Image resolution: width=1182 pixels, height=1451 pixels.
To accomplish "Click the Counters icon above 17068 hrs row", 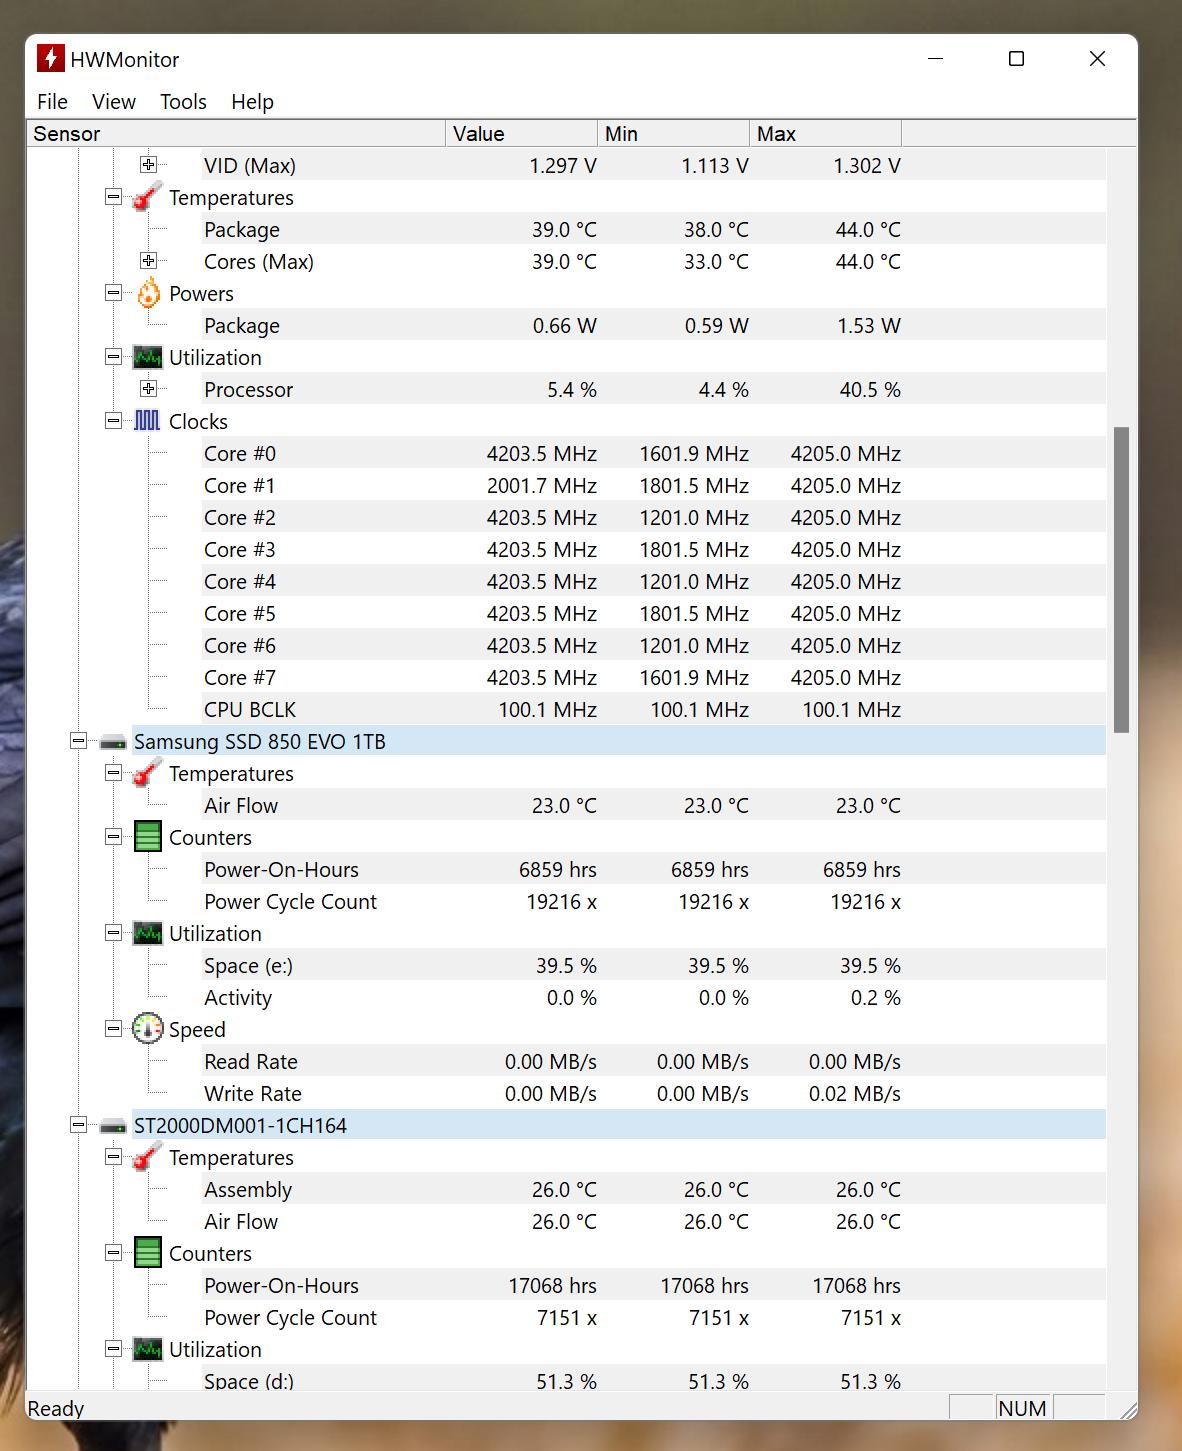I will point(147,1253).
